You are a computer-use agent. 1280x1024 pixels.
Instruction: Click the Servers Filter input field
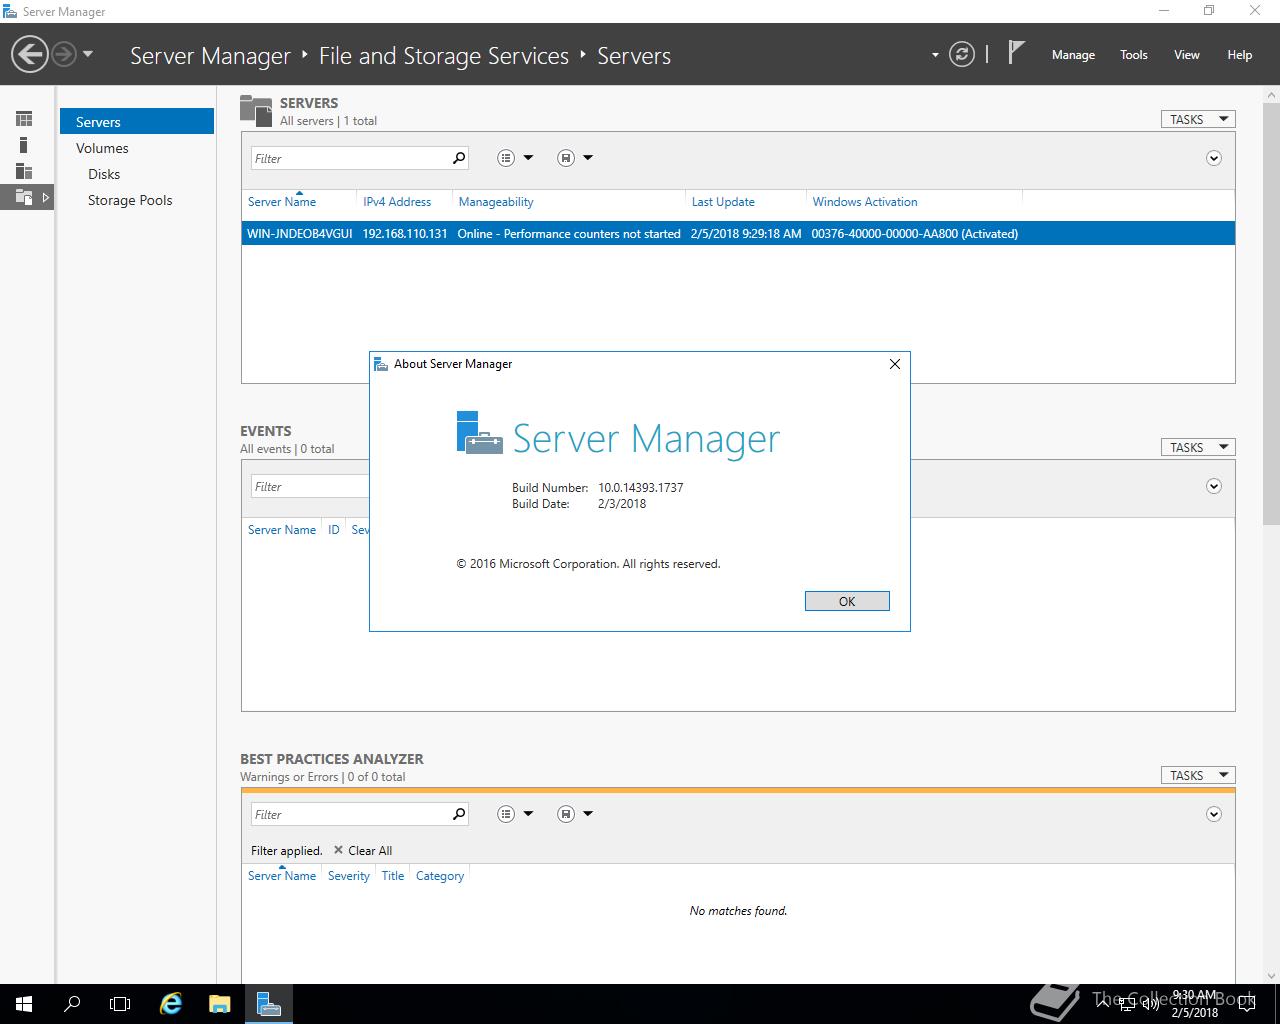tap(348, 158)
